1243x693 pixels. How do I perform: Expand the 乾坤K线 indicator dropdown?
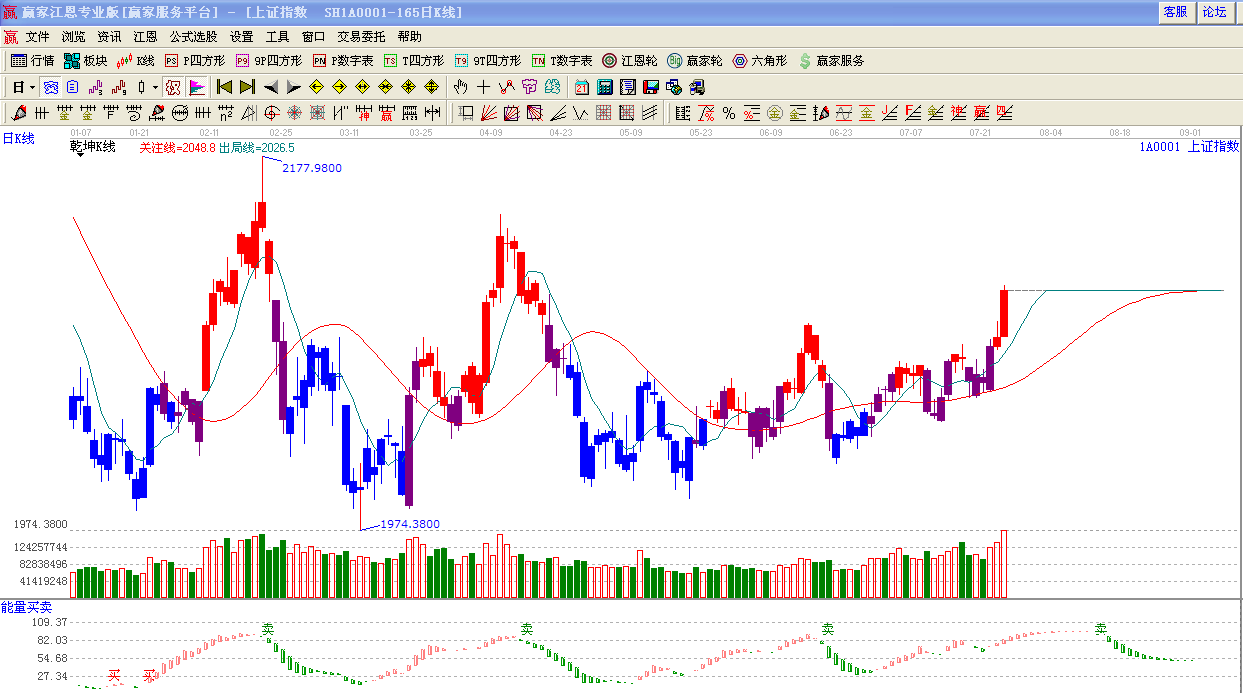point(78,155)
